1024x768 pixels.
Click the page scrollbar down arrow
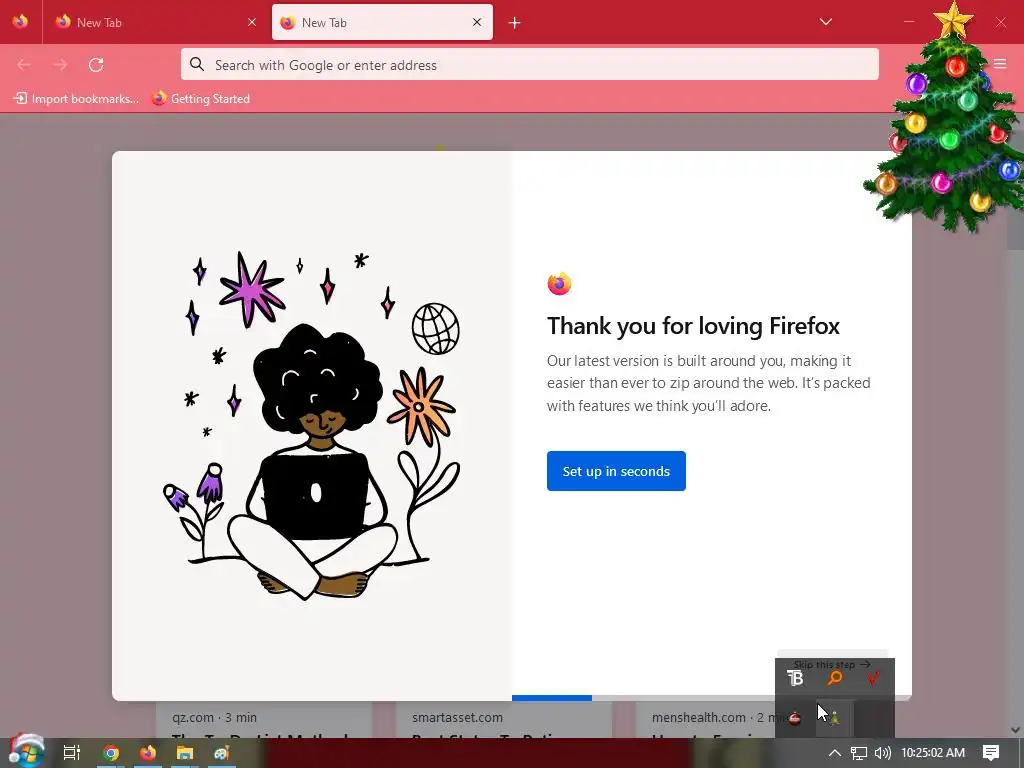tap(1016, 730)
